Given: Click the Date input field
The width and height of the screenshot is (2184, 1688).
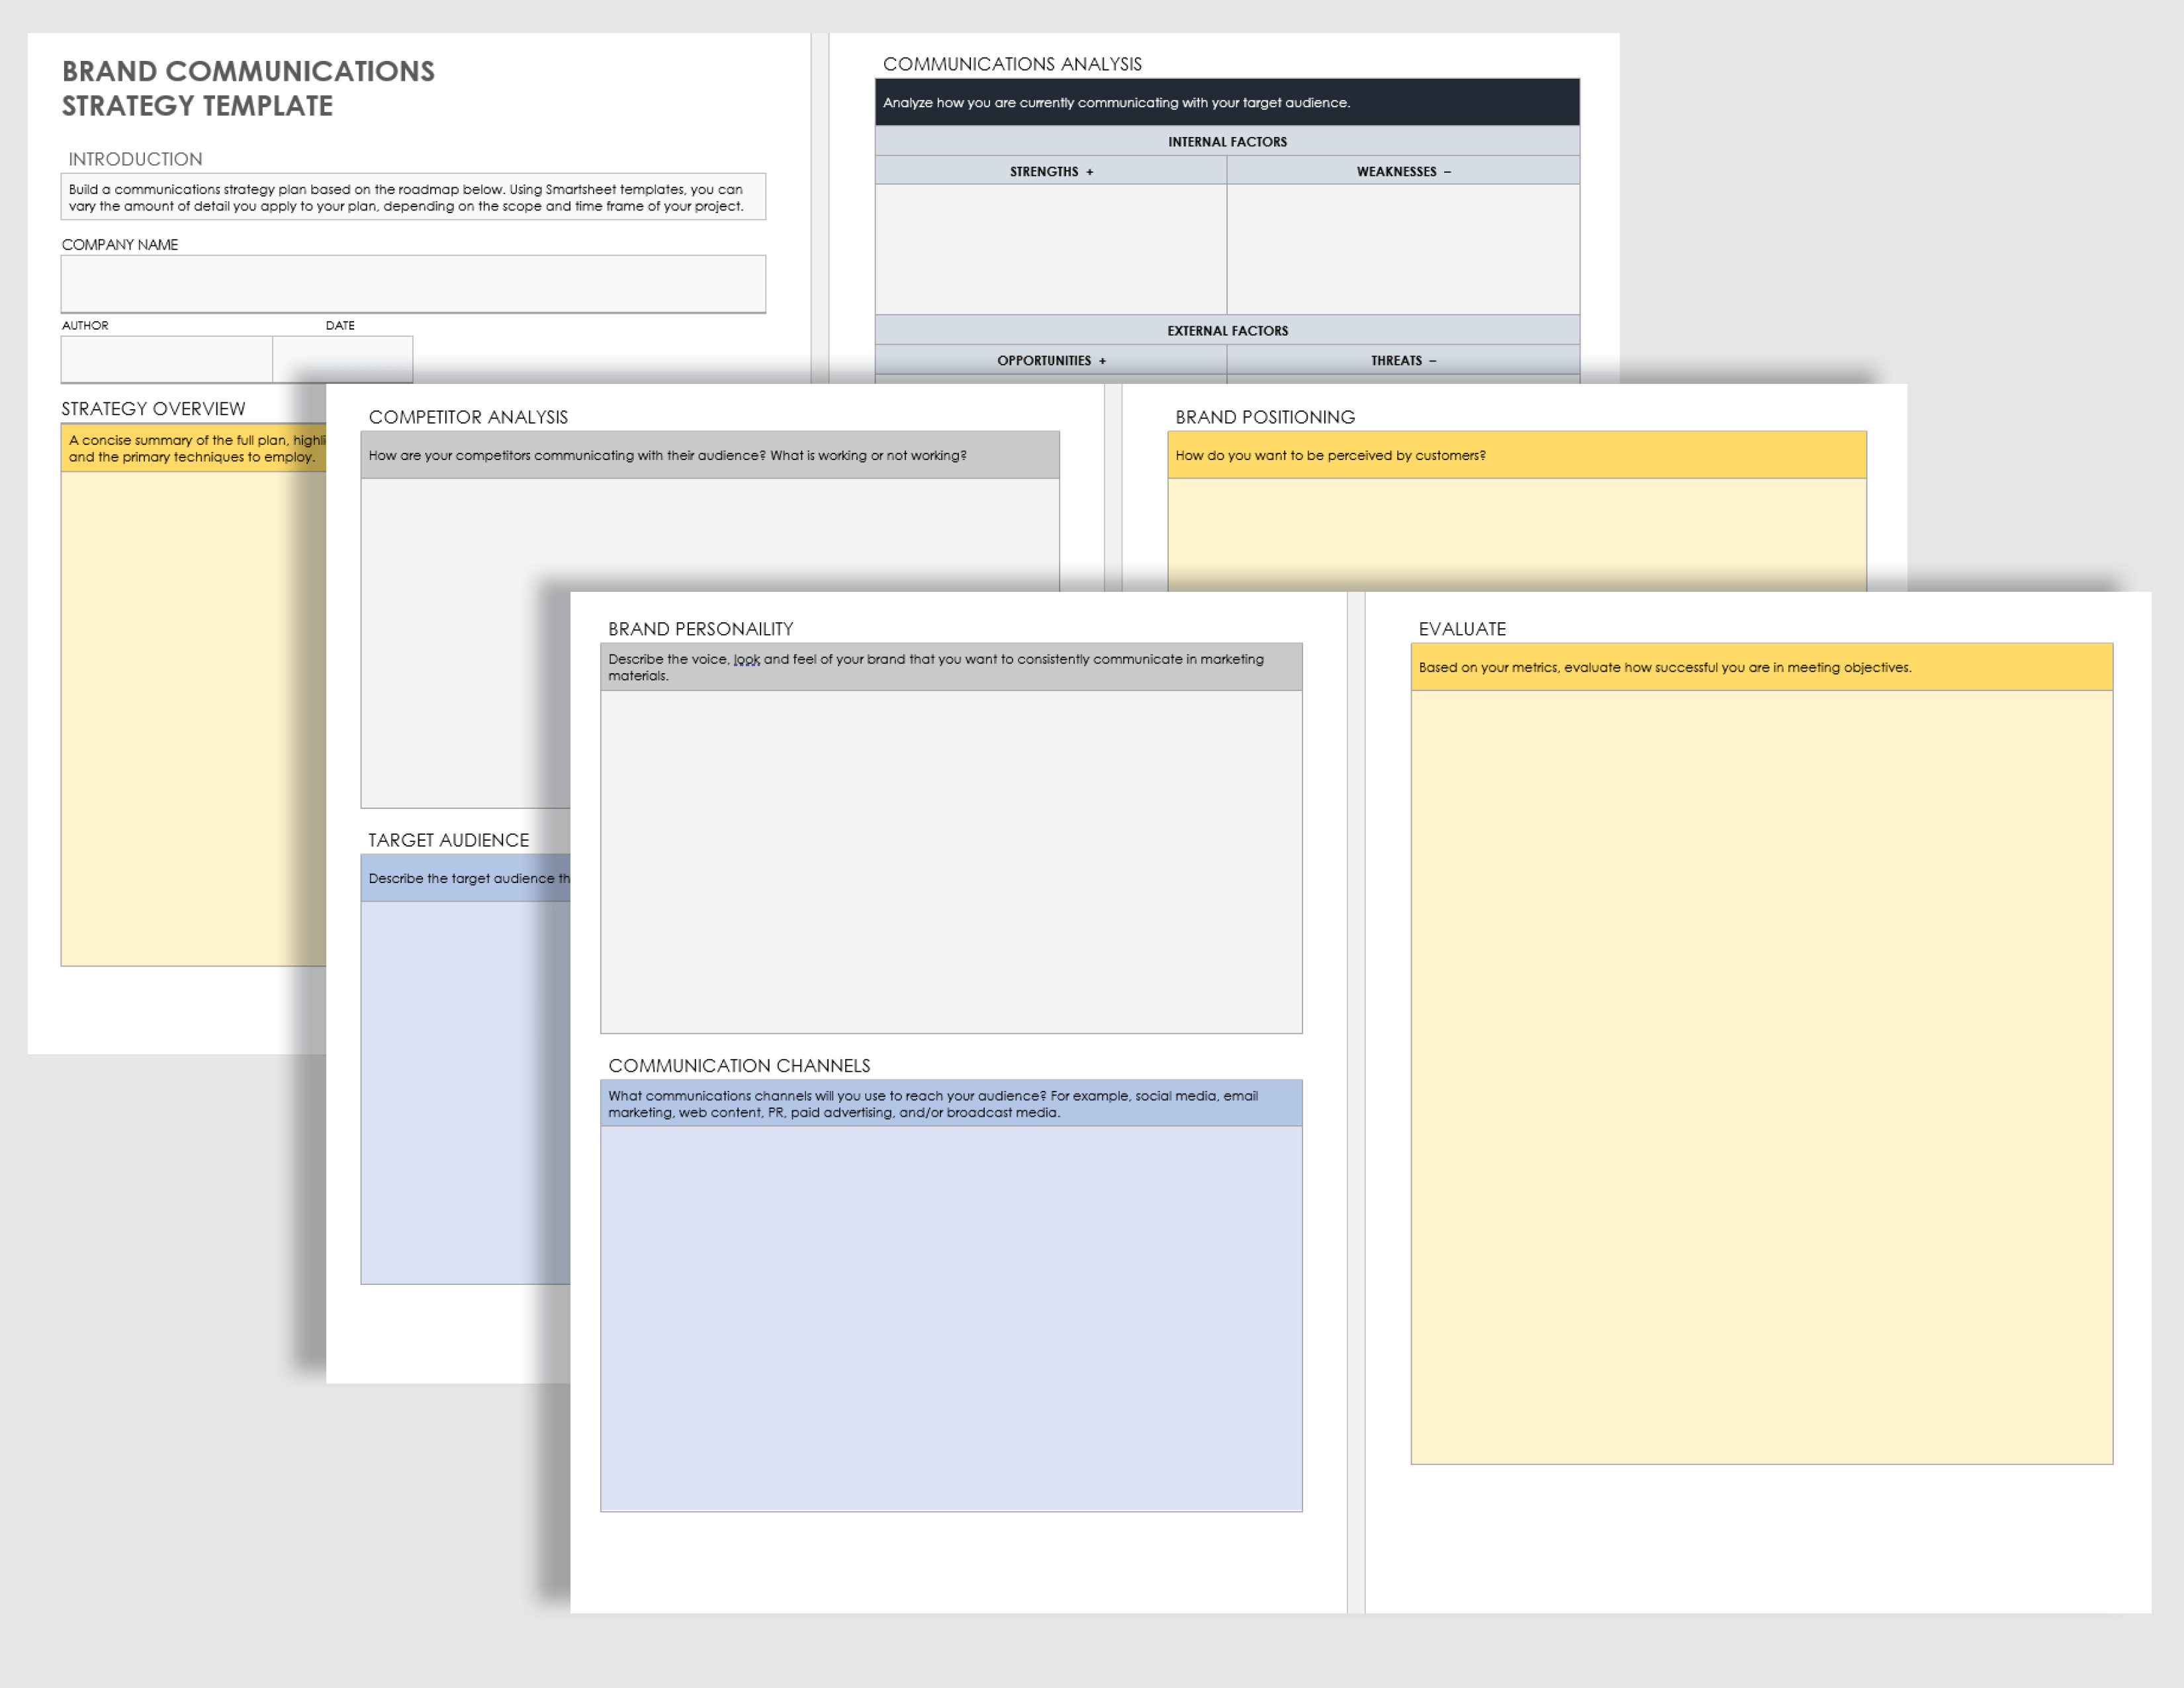Looking at the screenshot, I should (x=343, y=359).
